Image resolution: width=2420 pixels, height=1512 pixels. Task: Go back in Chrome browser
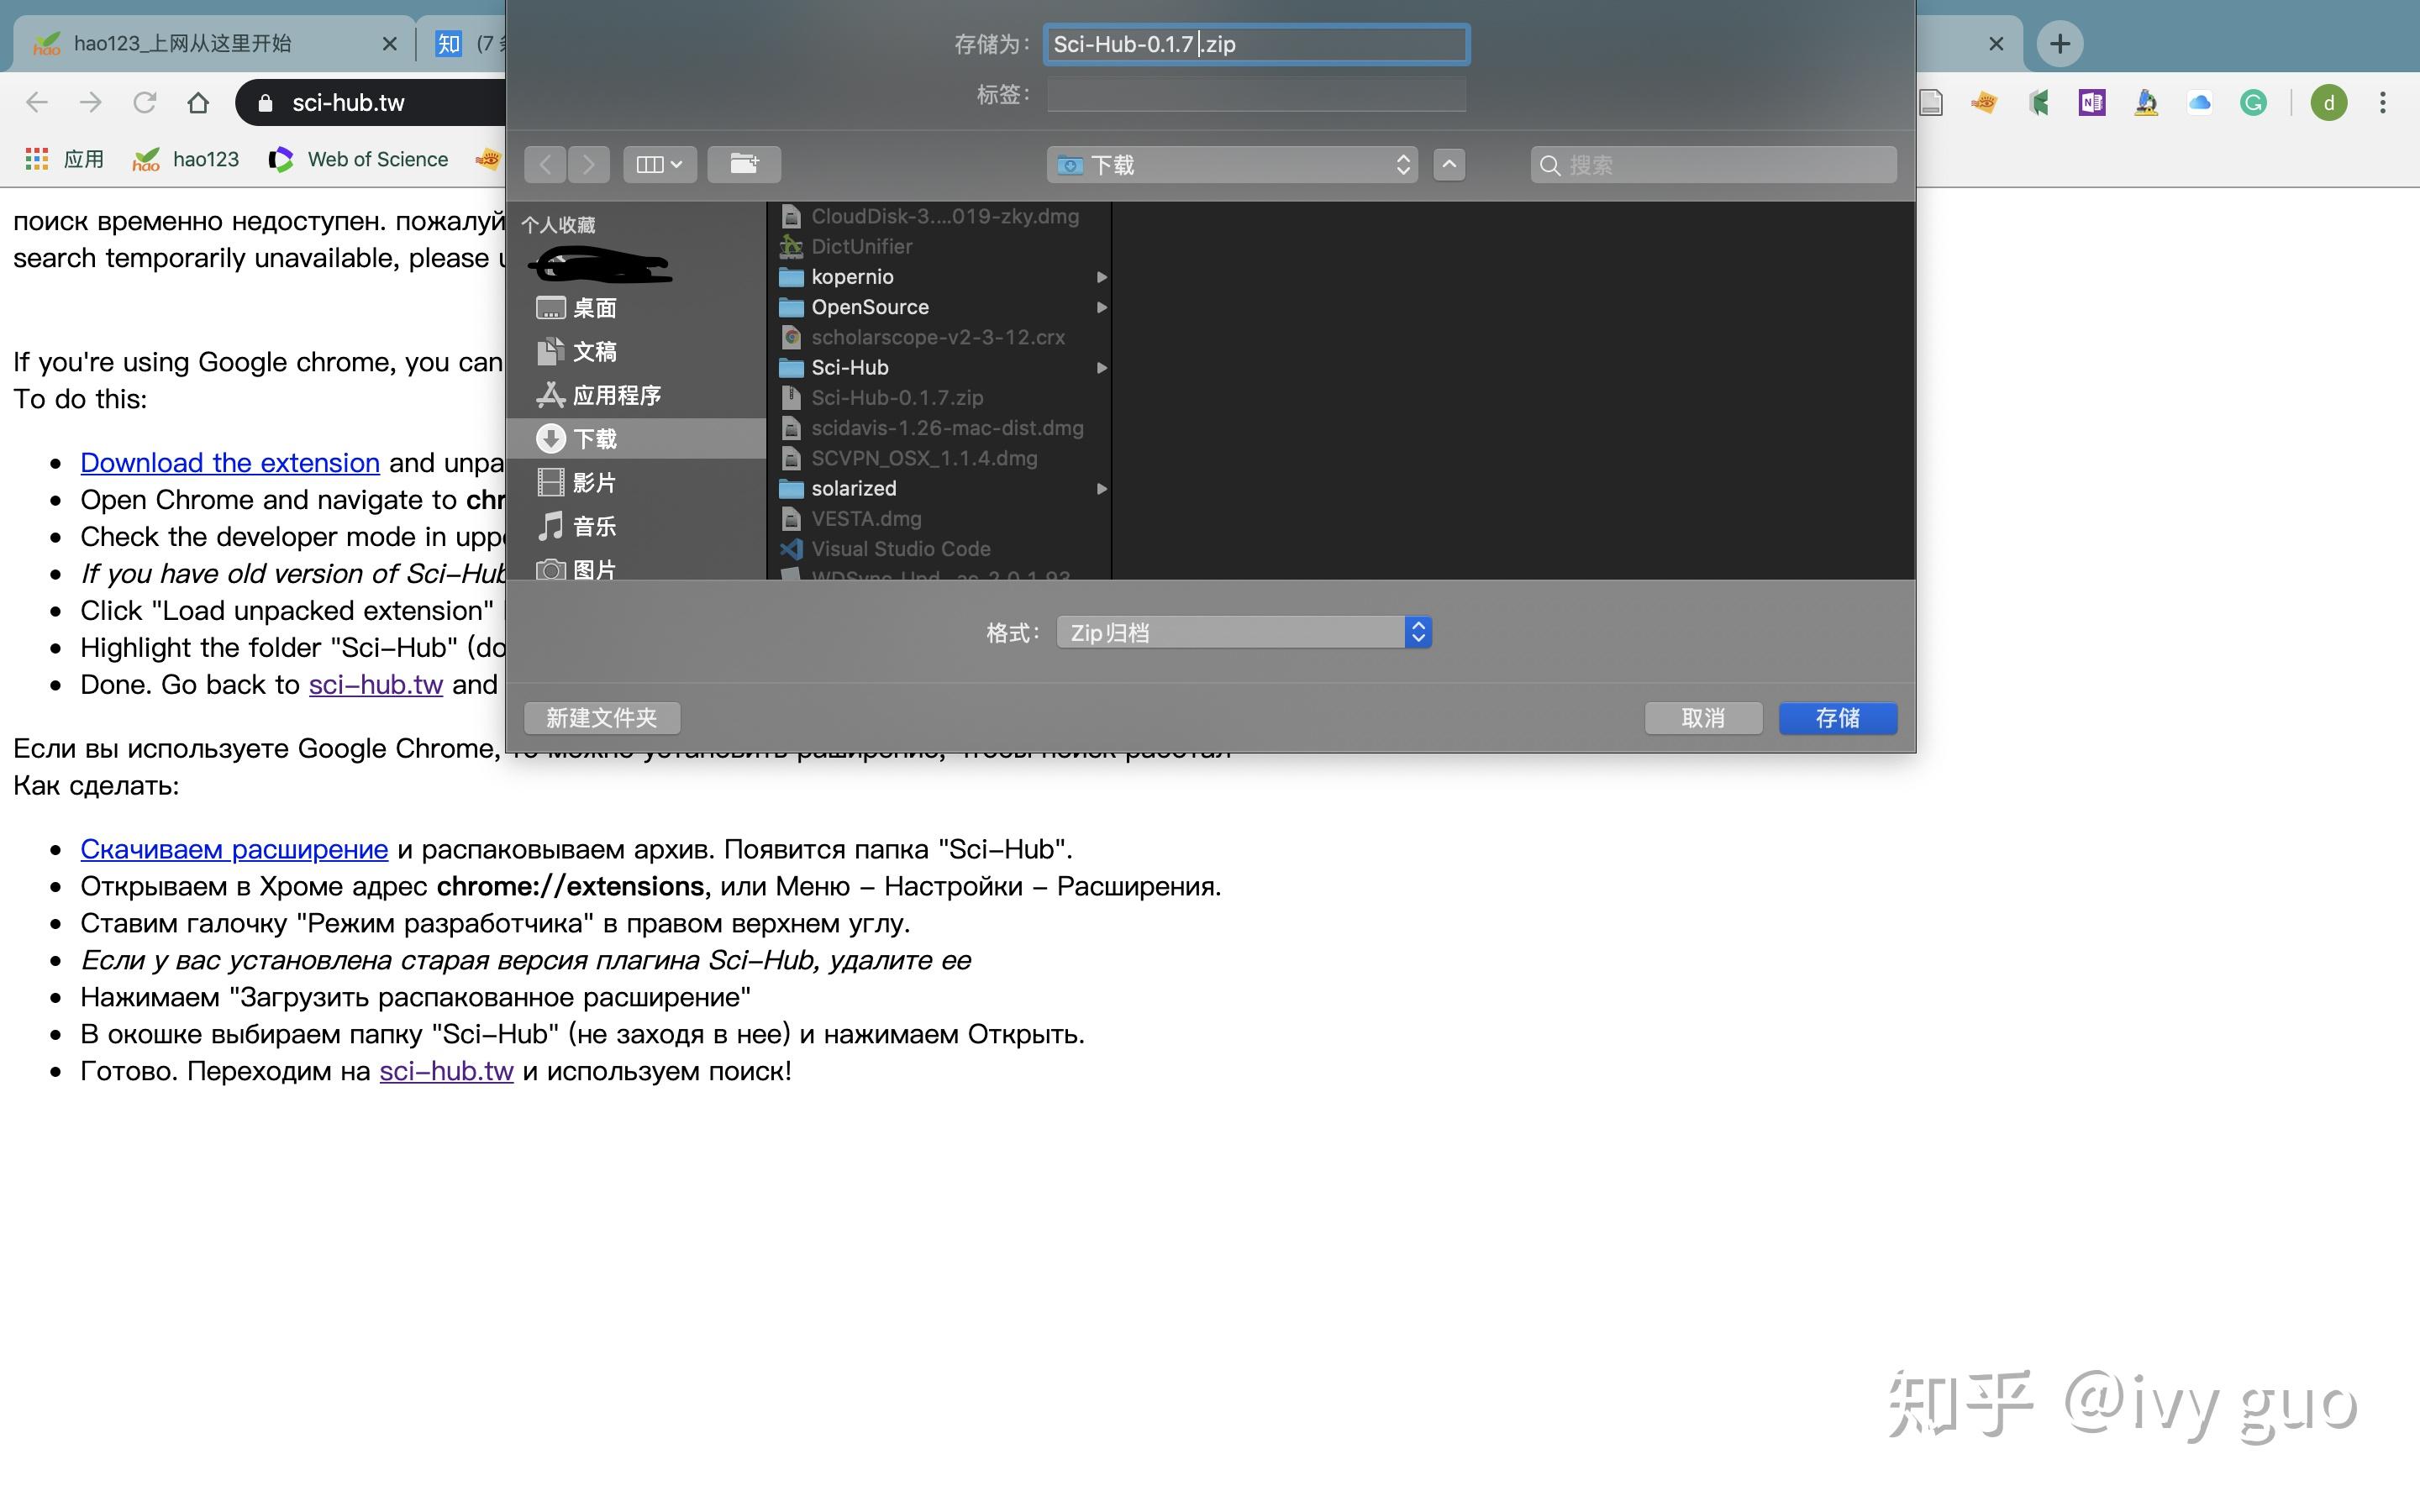pyautogui.click(x=37, y=102)
